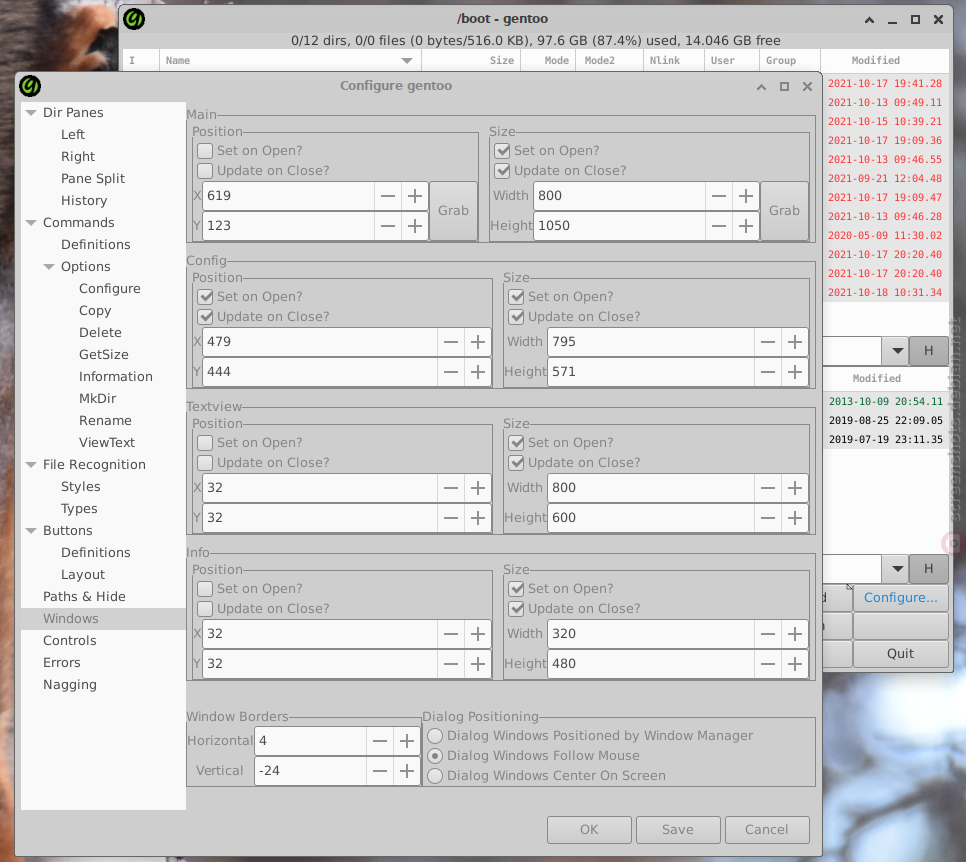Image resolution: width=966 pixels, height=862 pixels.
Task: Increase Config size Width with plus
Action: 795,342
